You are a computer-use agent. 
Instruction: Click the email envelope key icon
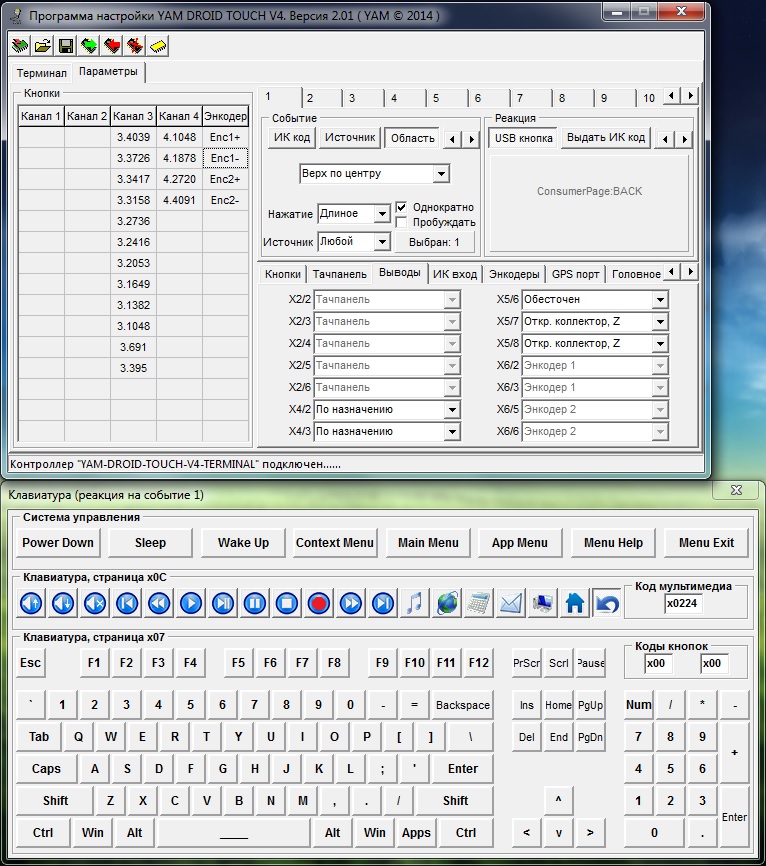tap(511, 603)
